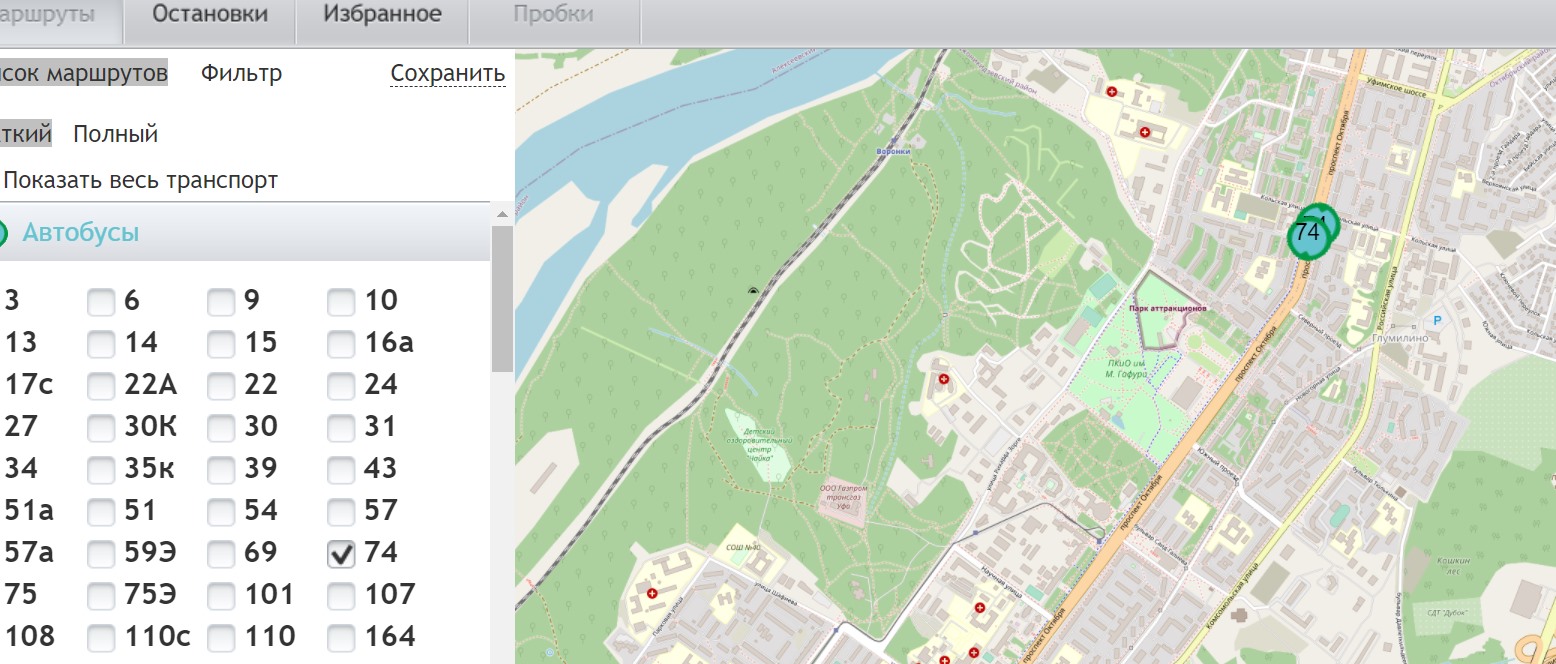This screenshot has height=664, width=1556.
Task: Click the small black viewpoint icon in forest
Action: point(753,290)
